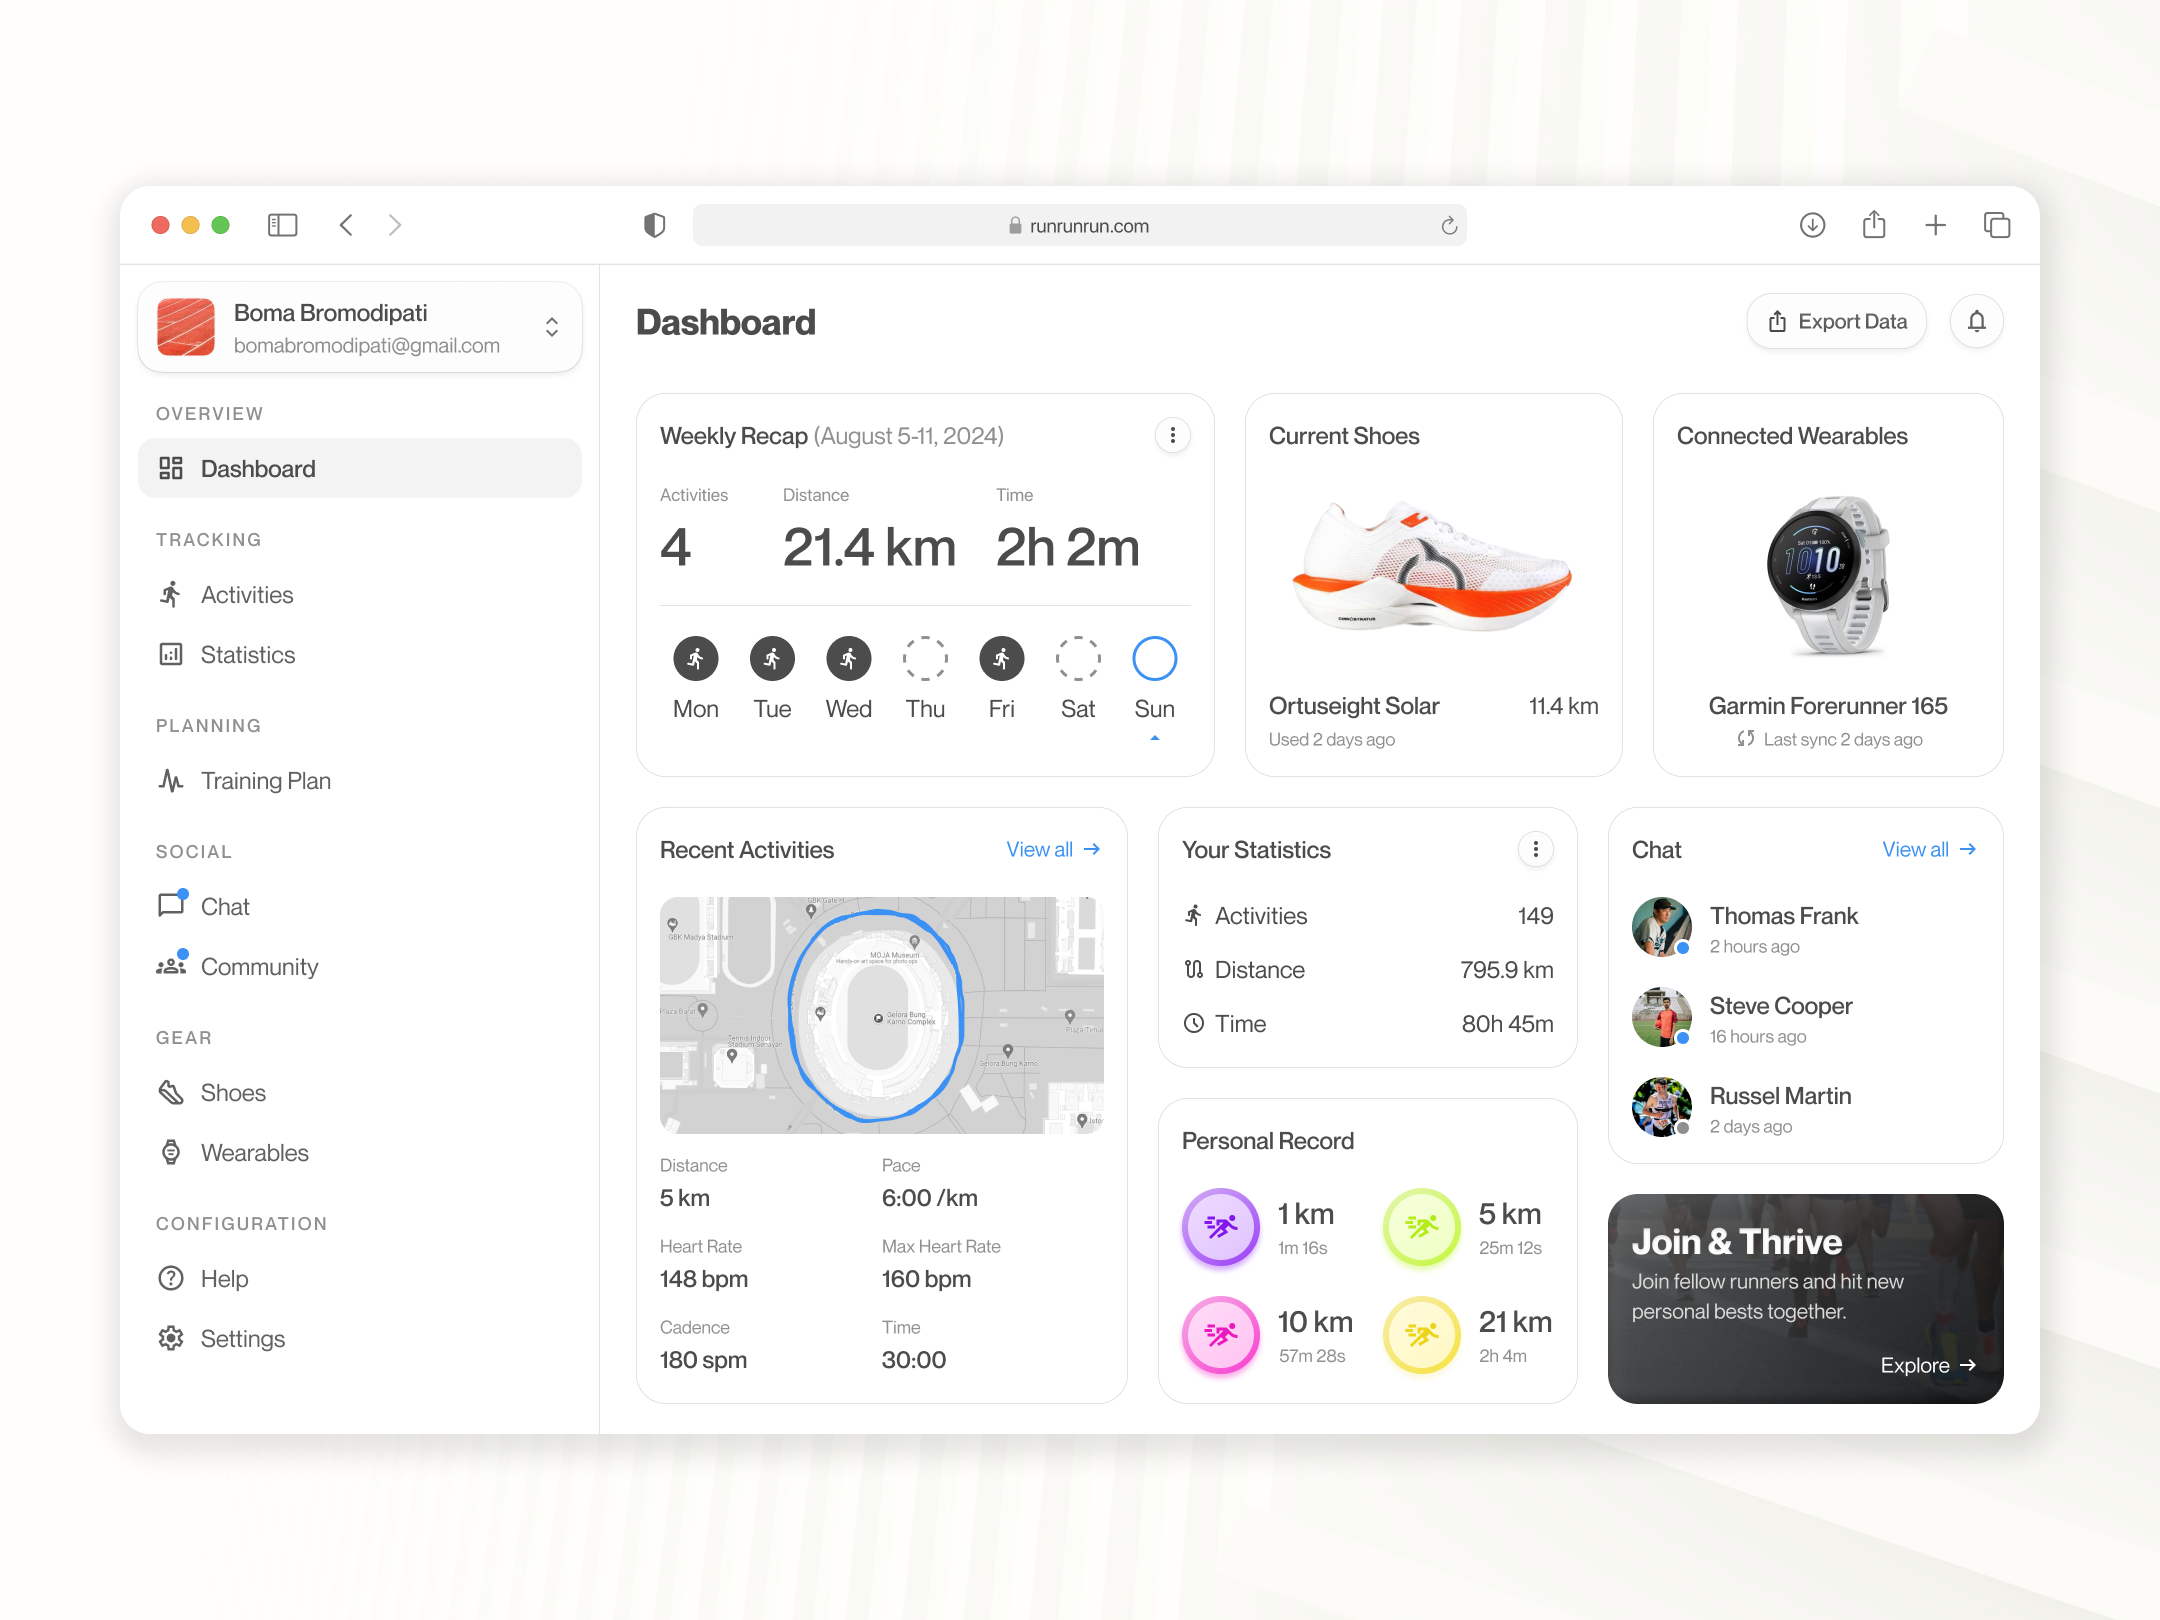This screenshot has height=1620, width=2160.
Task: Open the new tab plus icon
Action: [x=1935, y=225]
